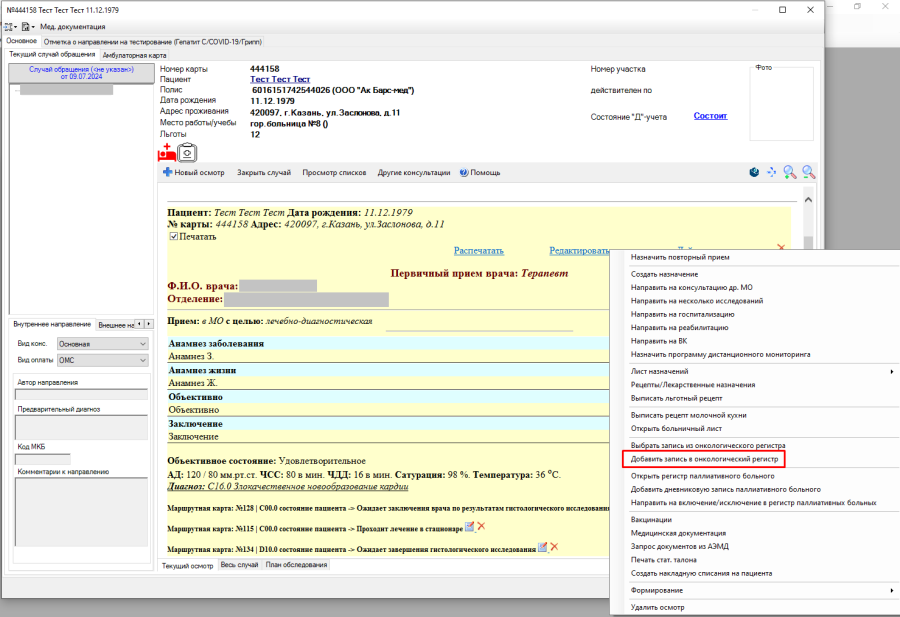Click the Помощь help button
This screenshot has width=900, height=617.
click(480, 173)
